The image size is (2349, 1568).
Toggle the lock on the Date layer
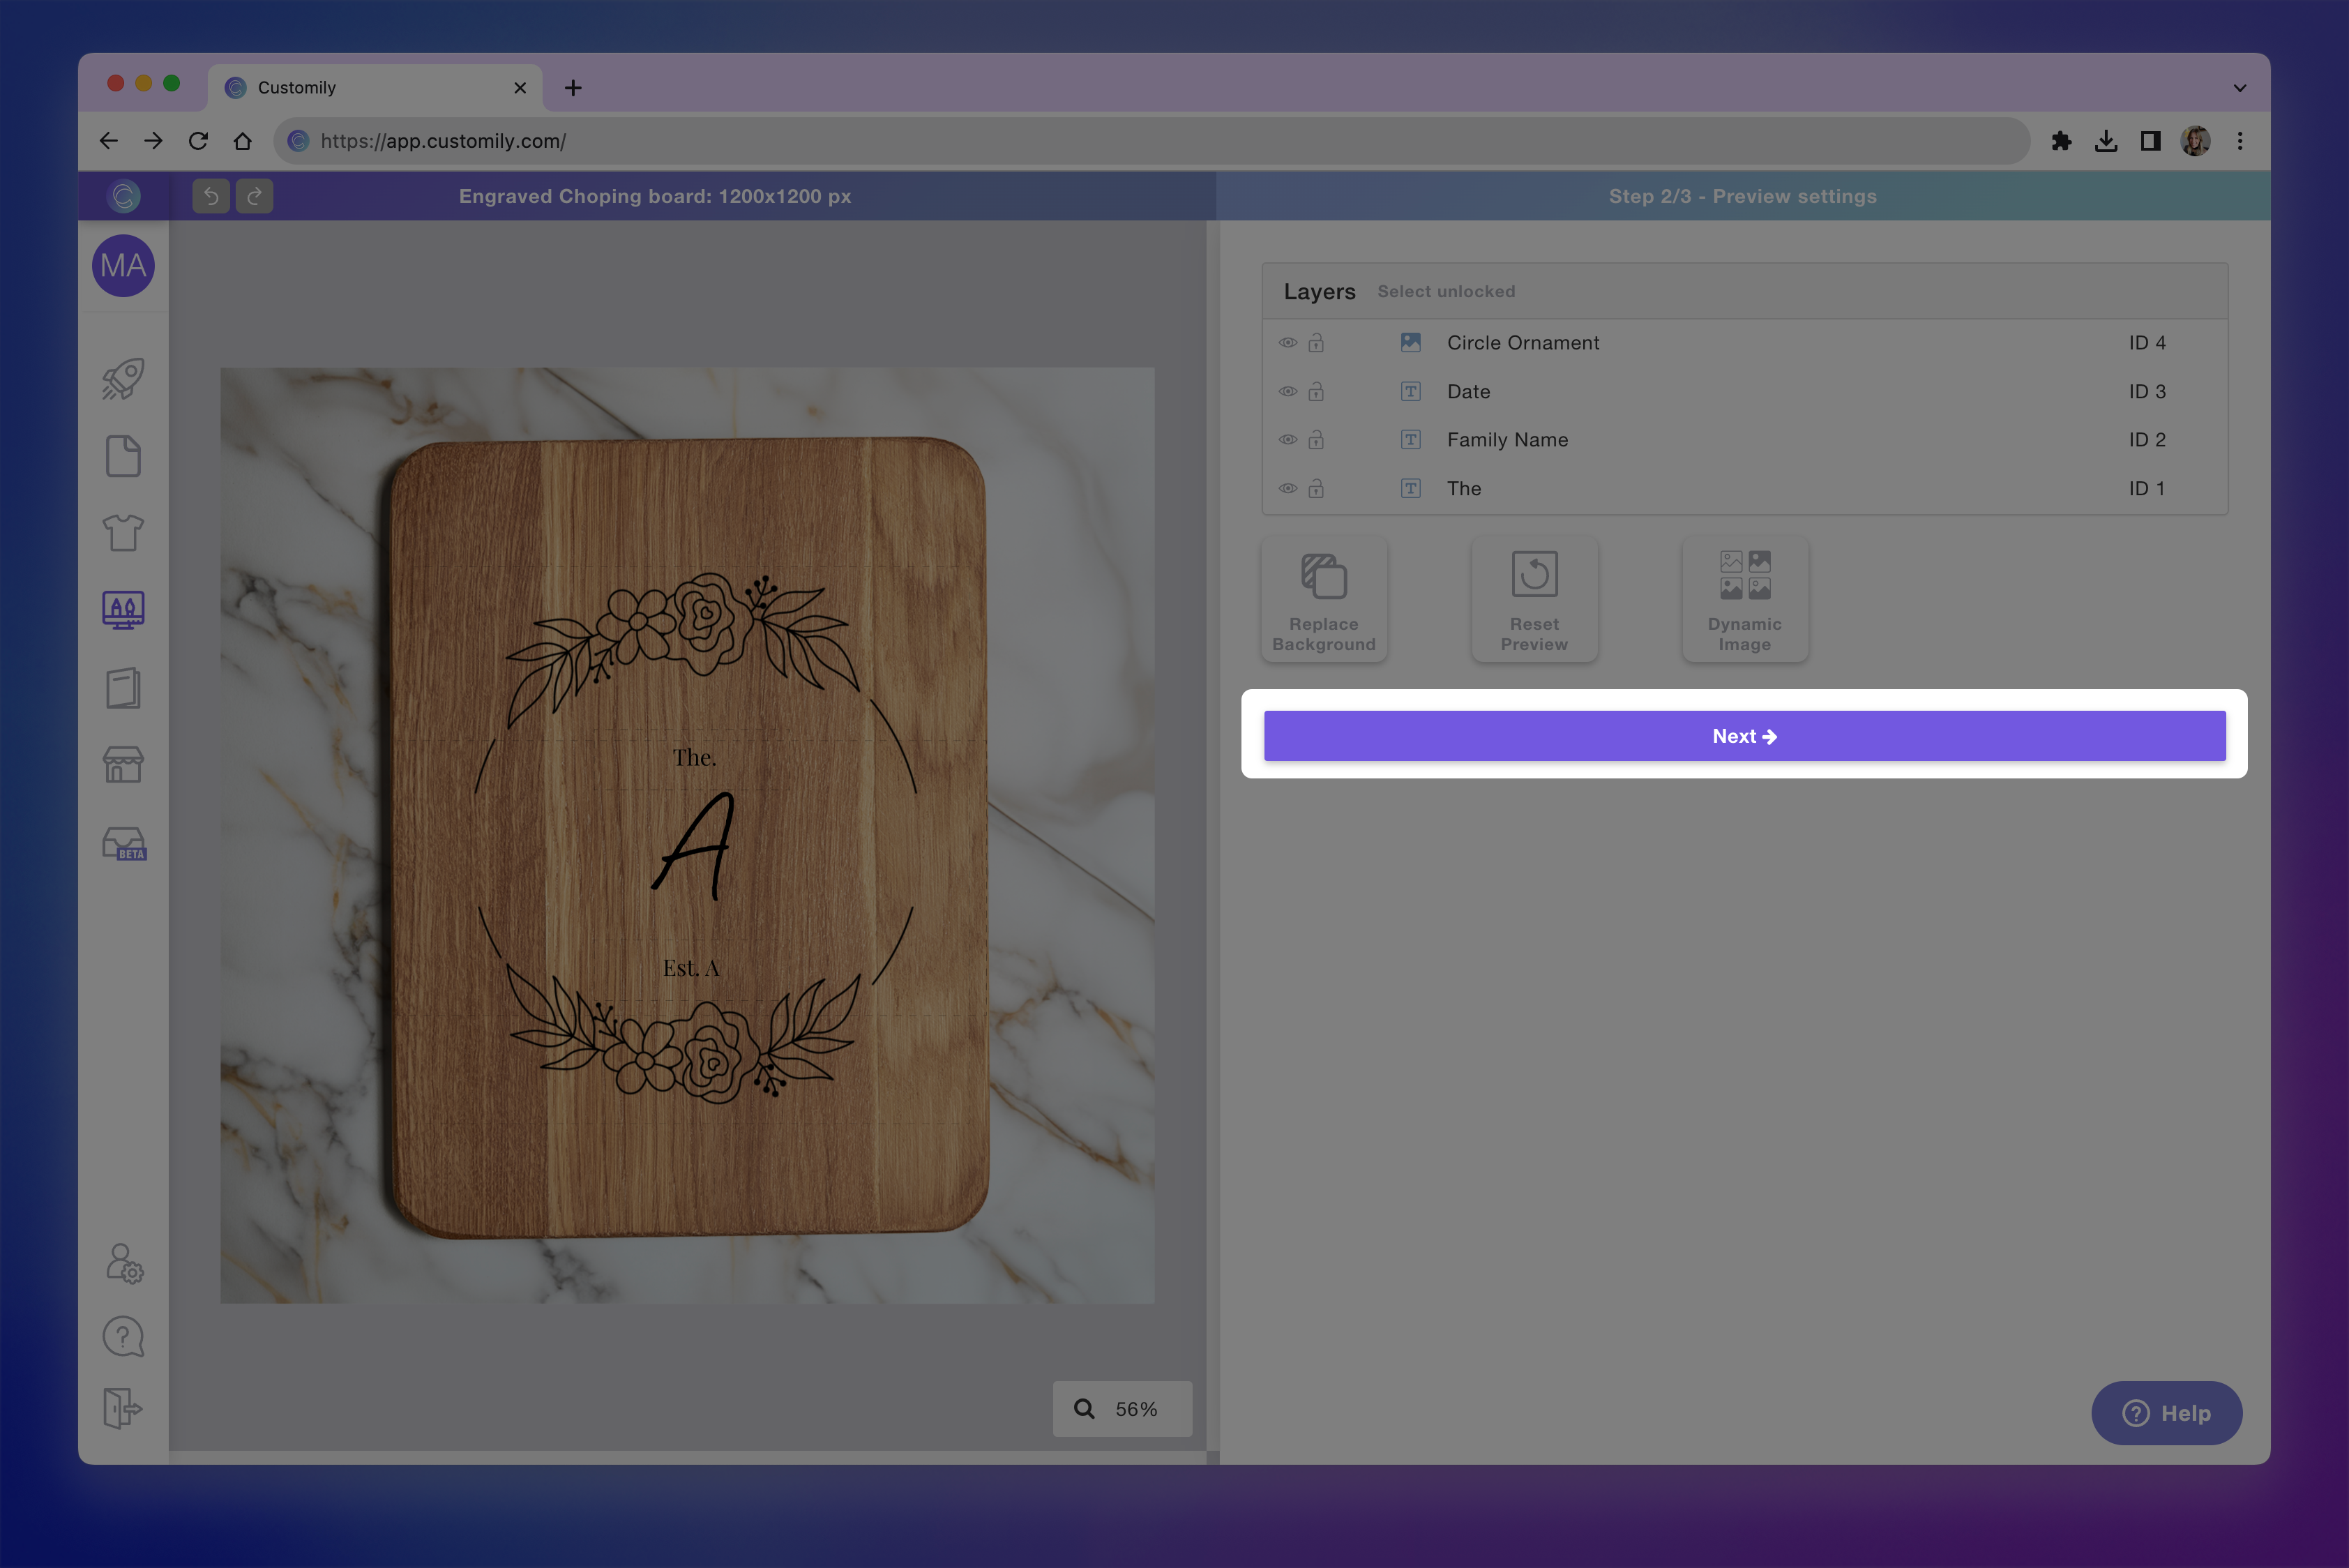coord(1315,391)
